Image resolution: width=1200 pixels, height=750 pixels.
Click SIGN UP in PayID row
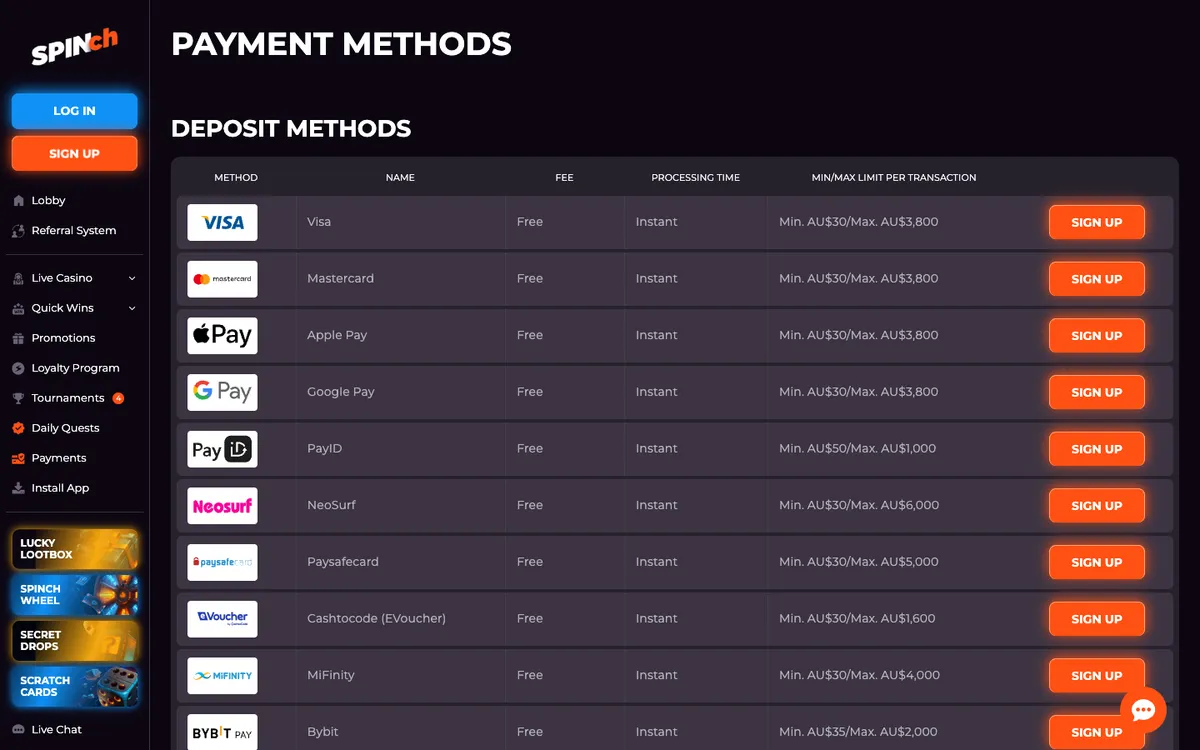click(1097, 449)
